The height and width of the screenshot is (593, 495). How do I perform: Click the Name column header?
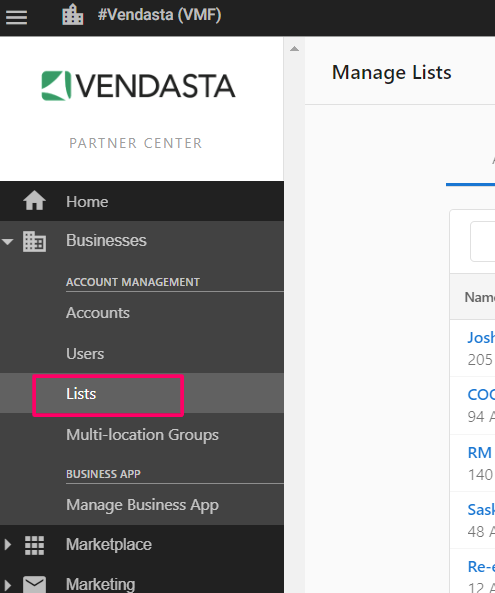(479, 297)
